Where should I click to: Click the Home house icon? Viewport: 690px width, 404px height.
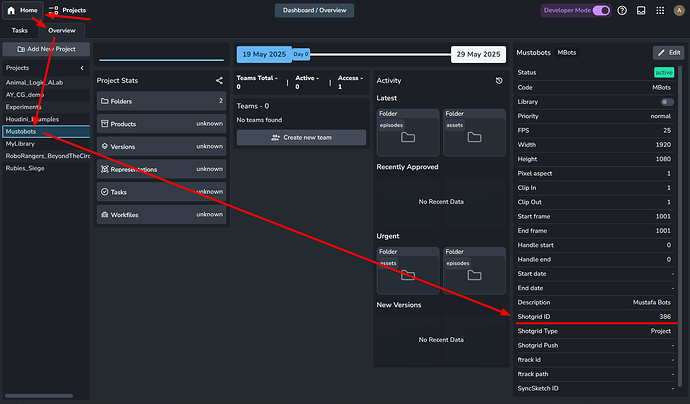(11, 10)
